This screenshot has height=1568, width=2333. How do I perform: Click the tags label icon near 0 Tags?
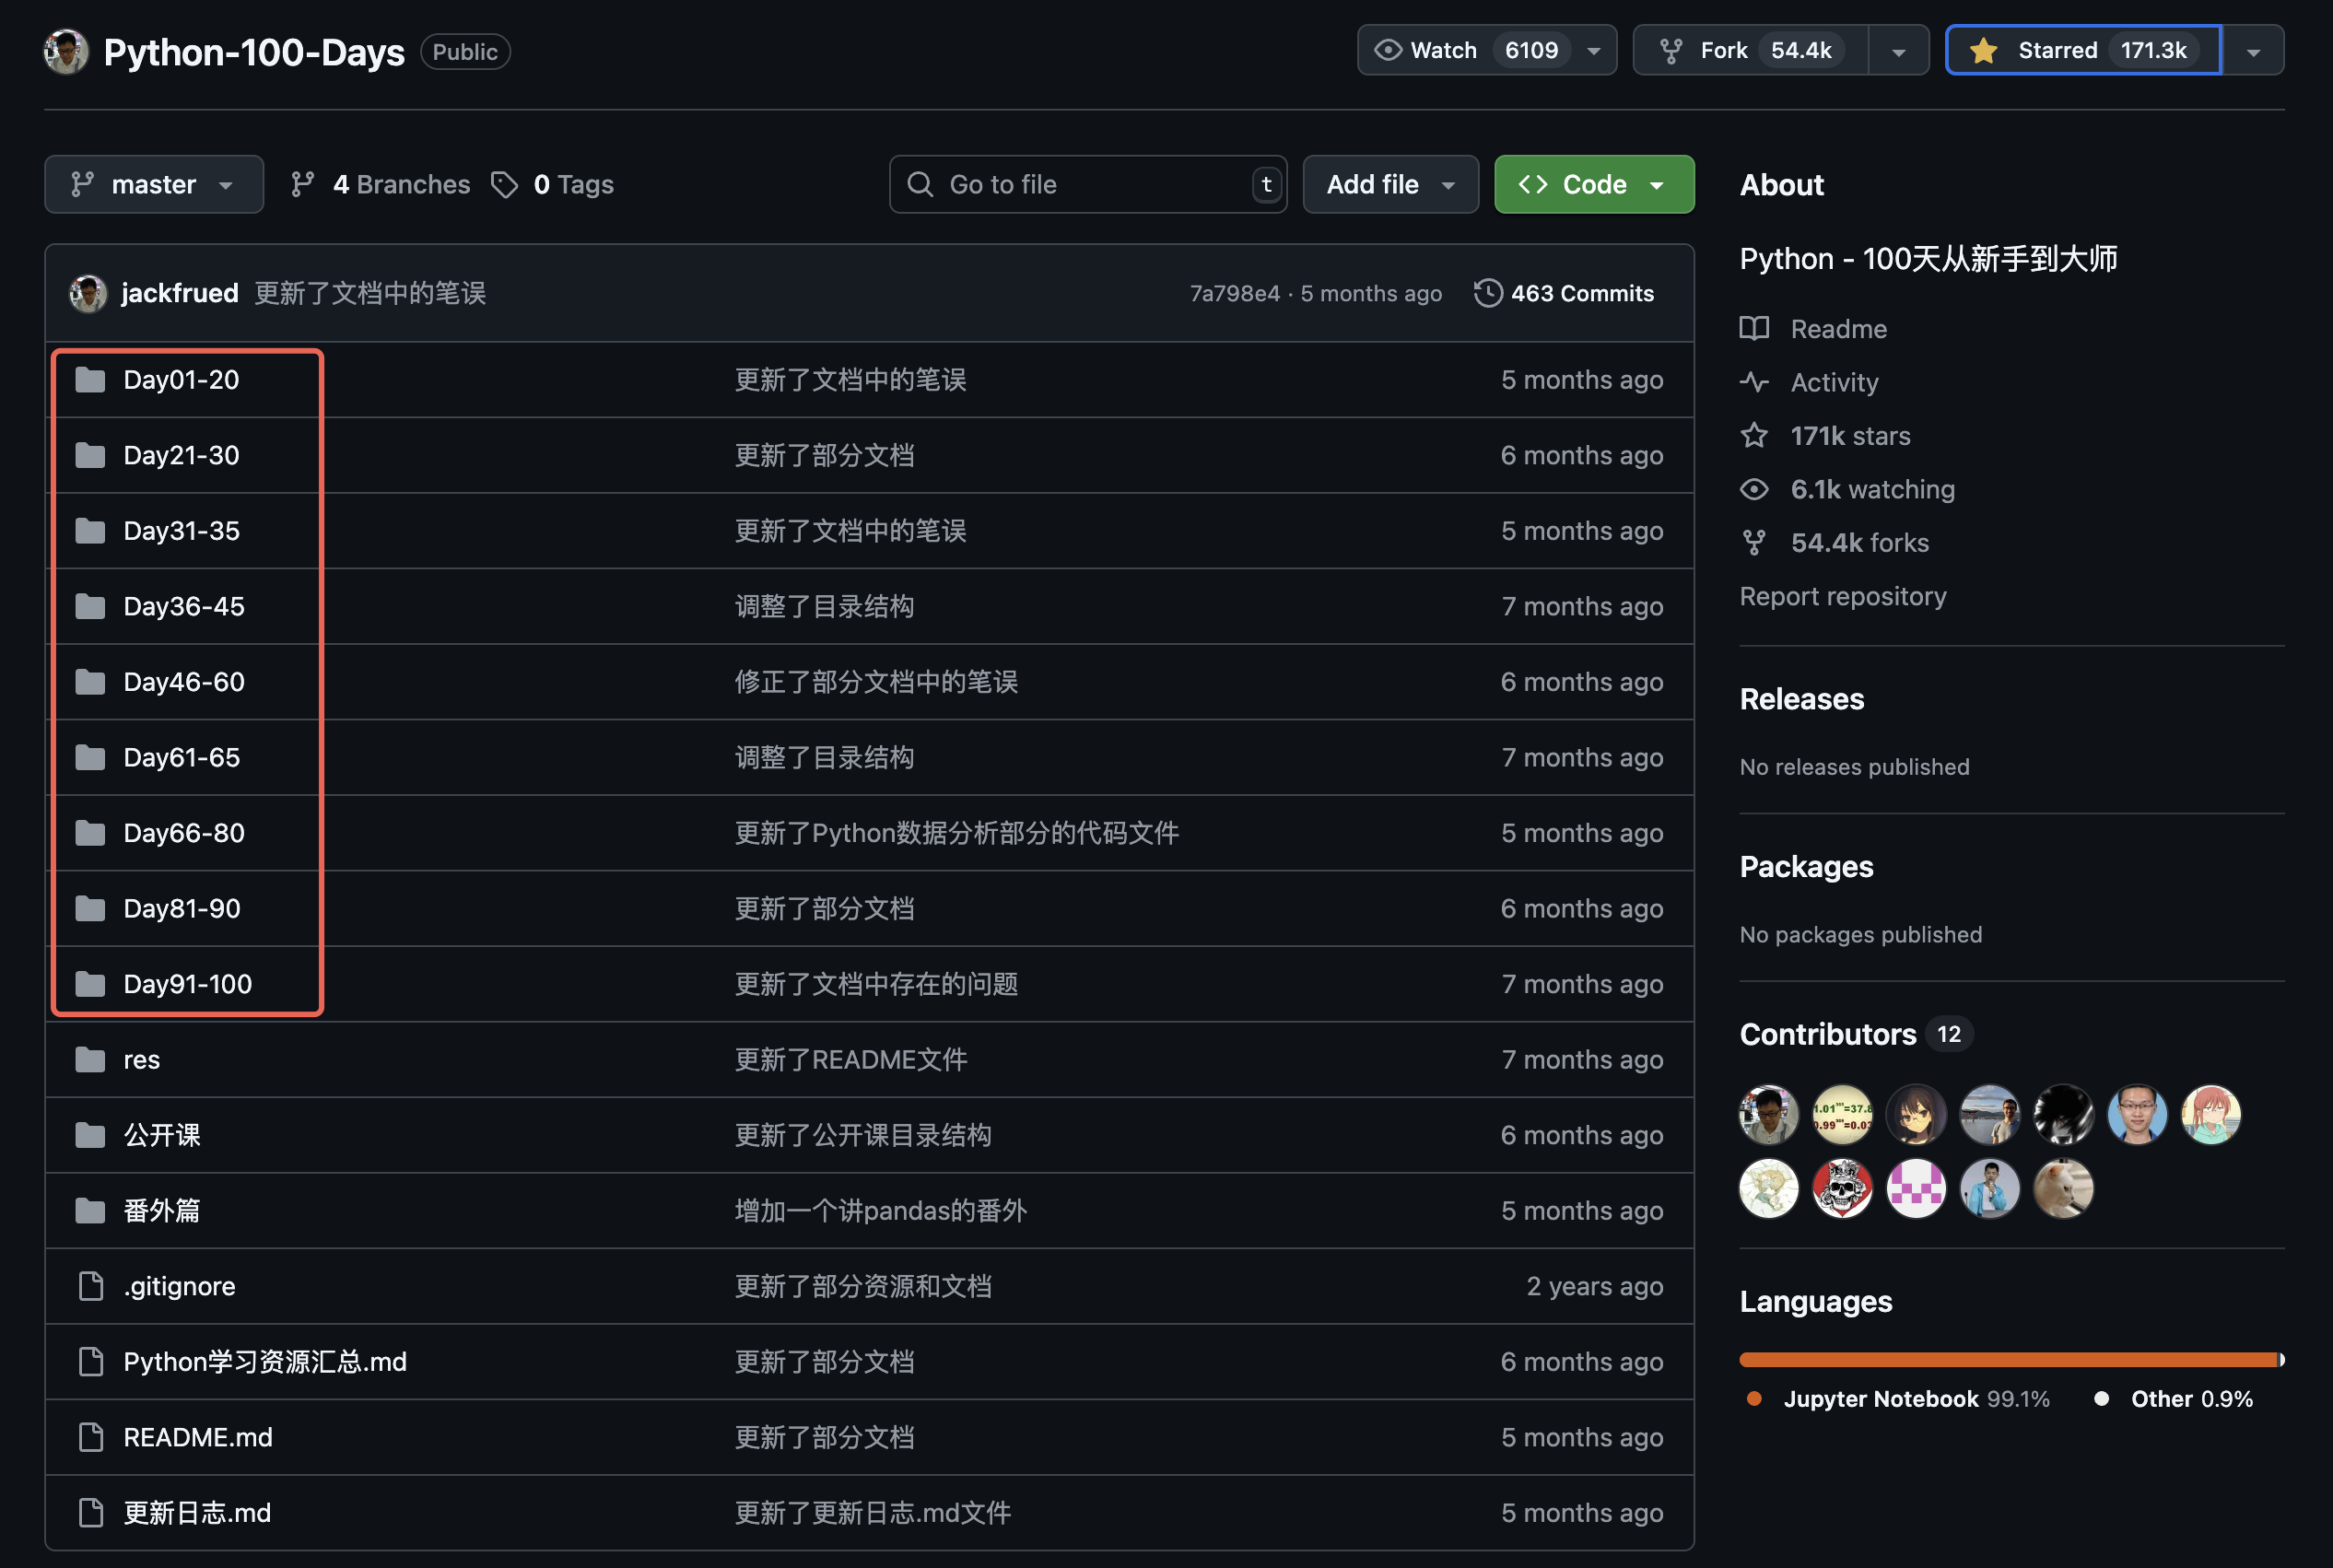[506, 184]
